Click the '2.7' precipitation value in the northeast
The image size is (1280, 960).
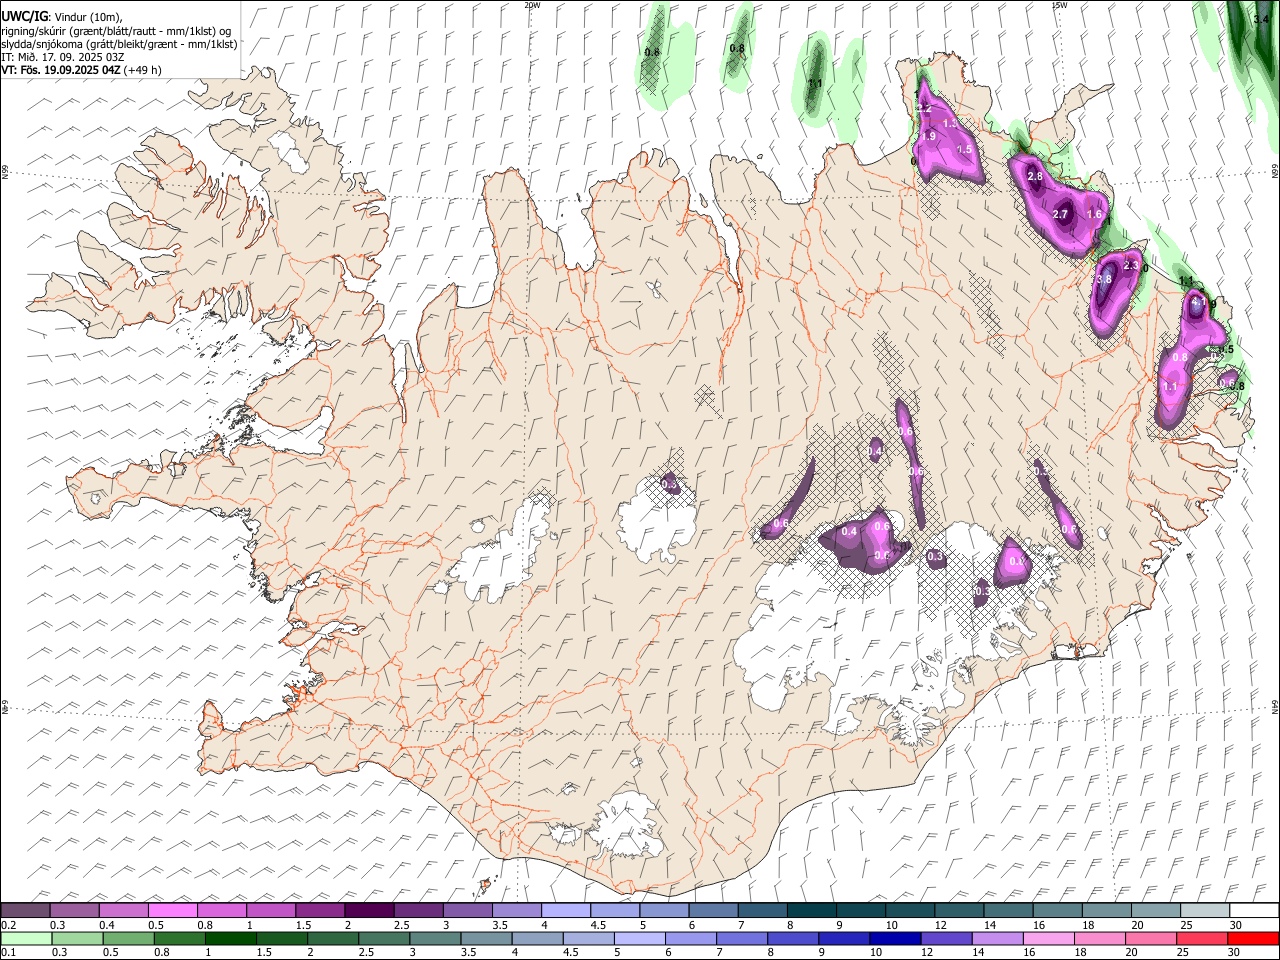[1061, 214]
